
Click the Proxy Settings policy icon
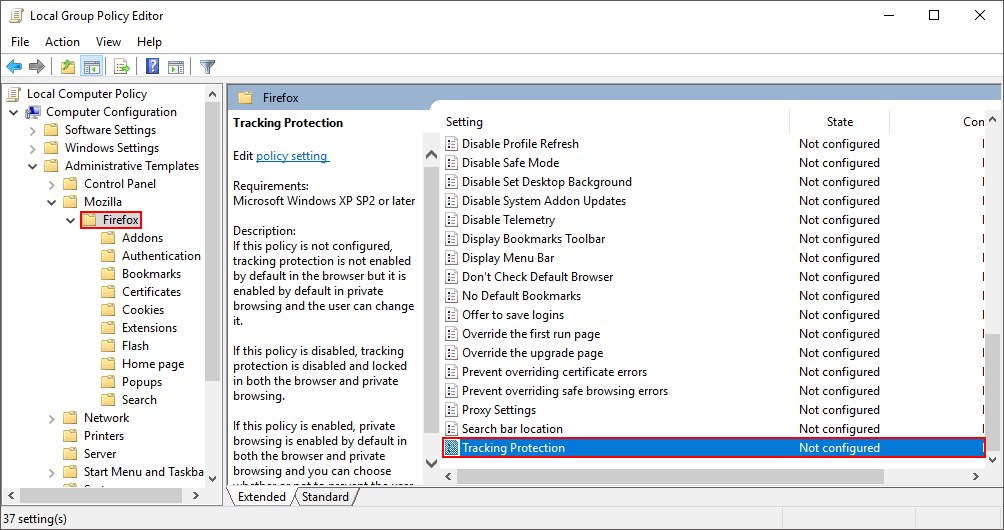coord(451,410)
